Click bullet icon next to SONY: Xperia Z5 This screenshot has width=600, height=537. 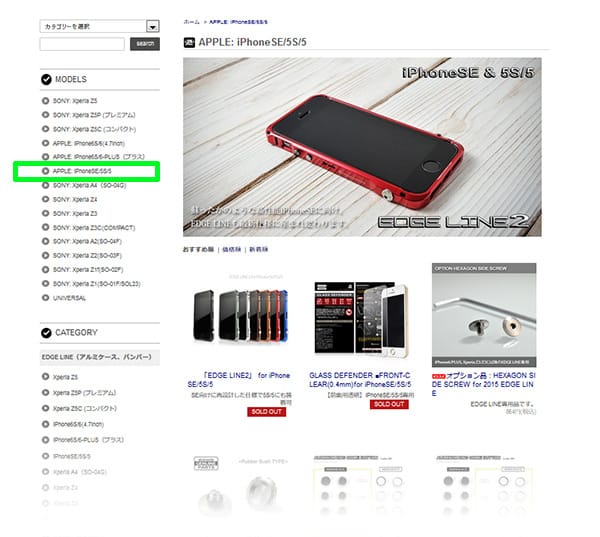pos(46,101)
